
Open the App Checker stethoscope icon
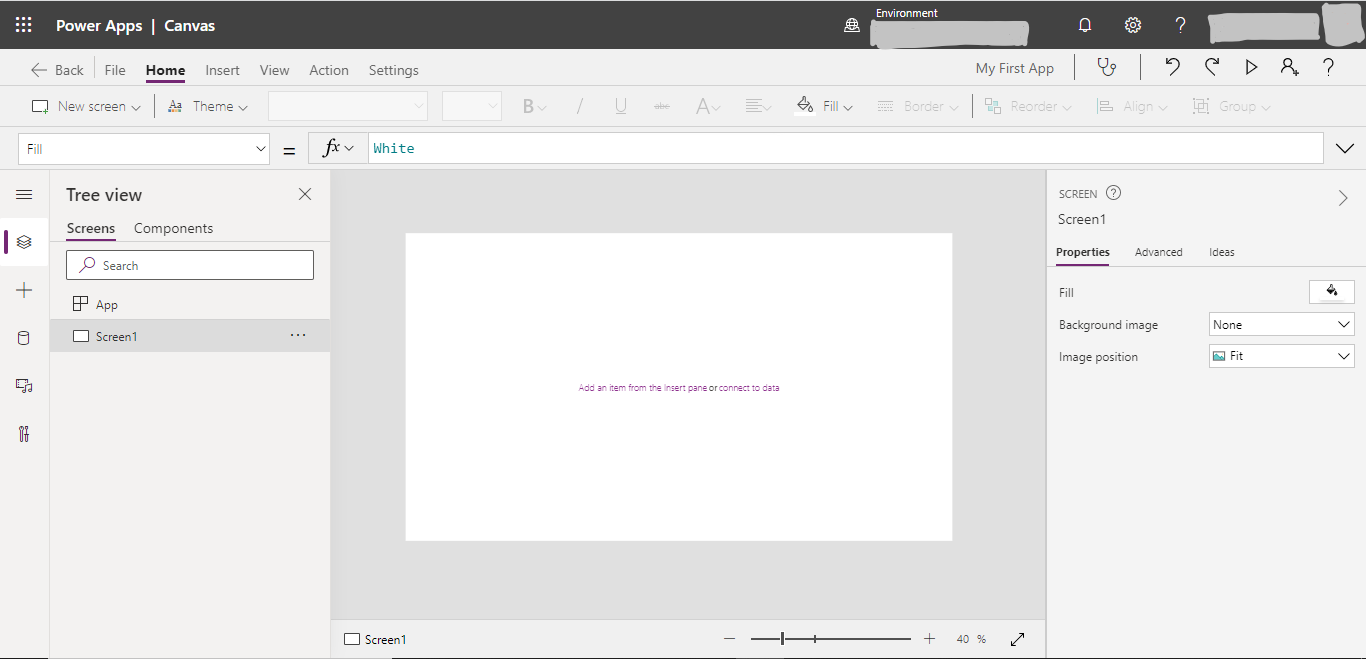click(x=1106, y=68)
